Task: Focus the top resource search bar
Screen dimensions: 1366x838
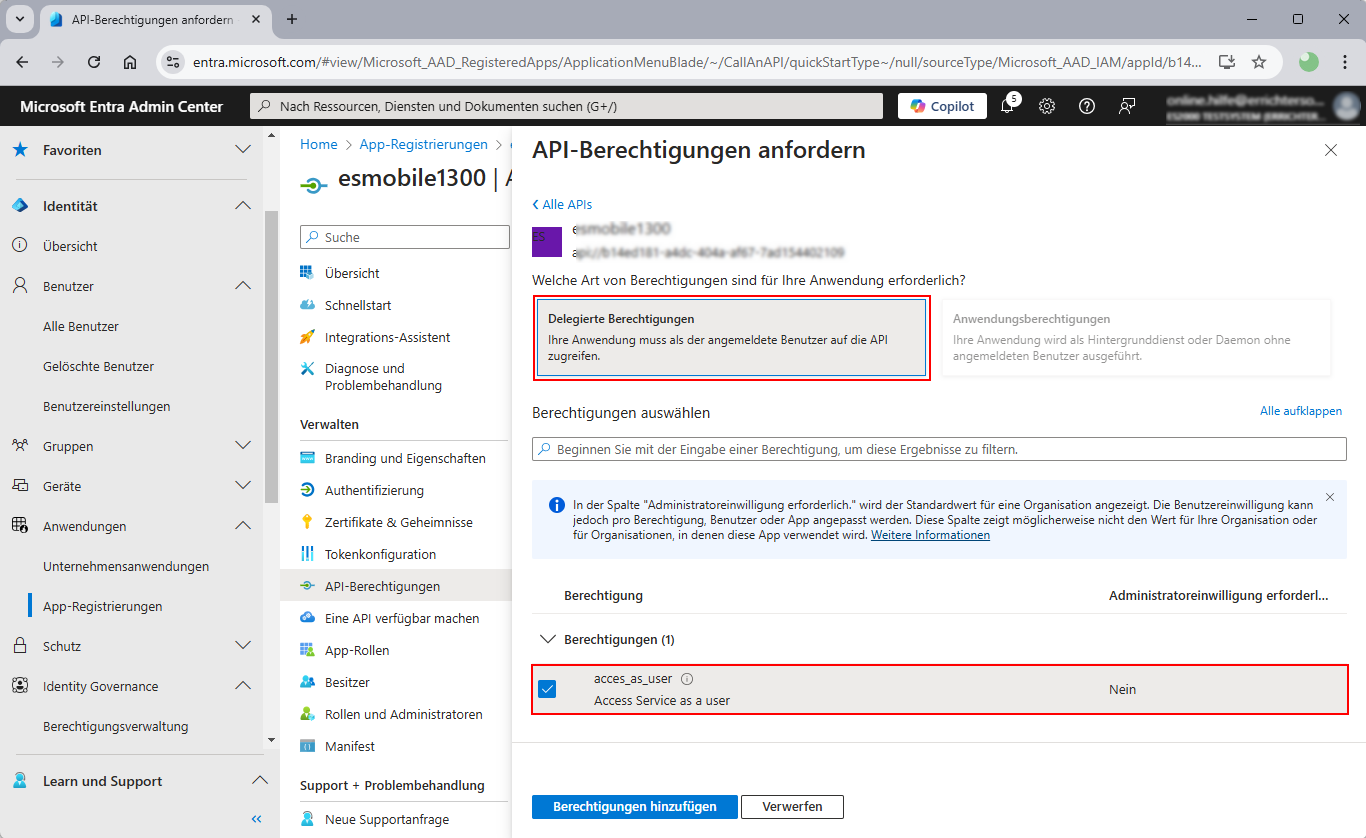Action: (566, 106)
